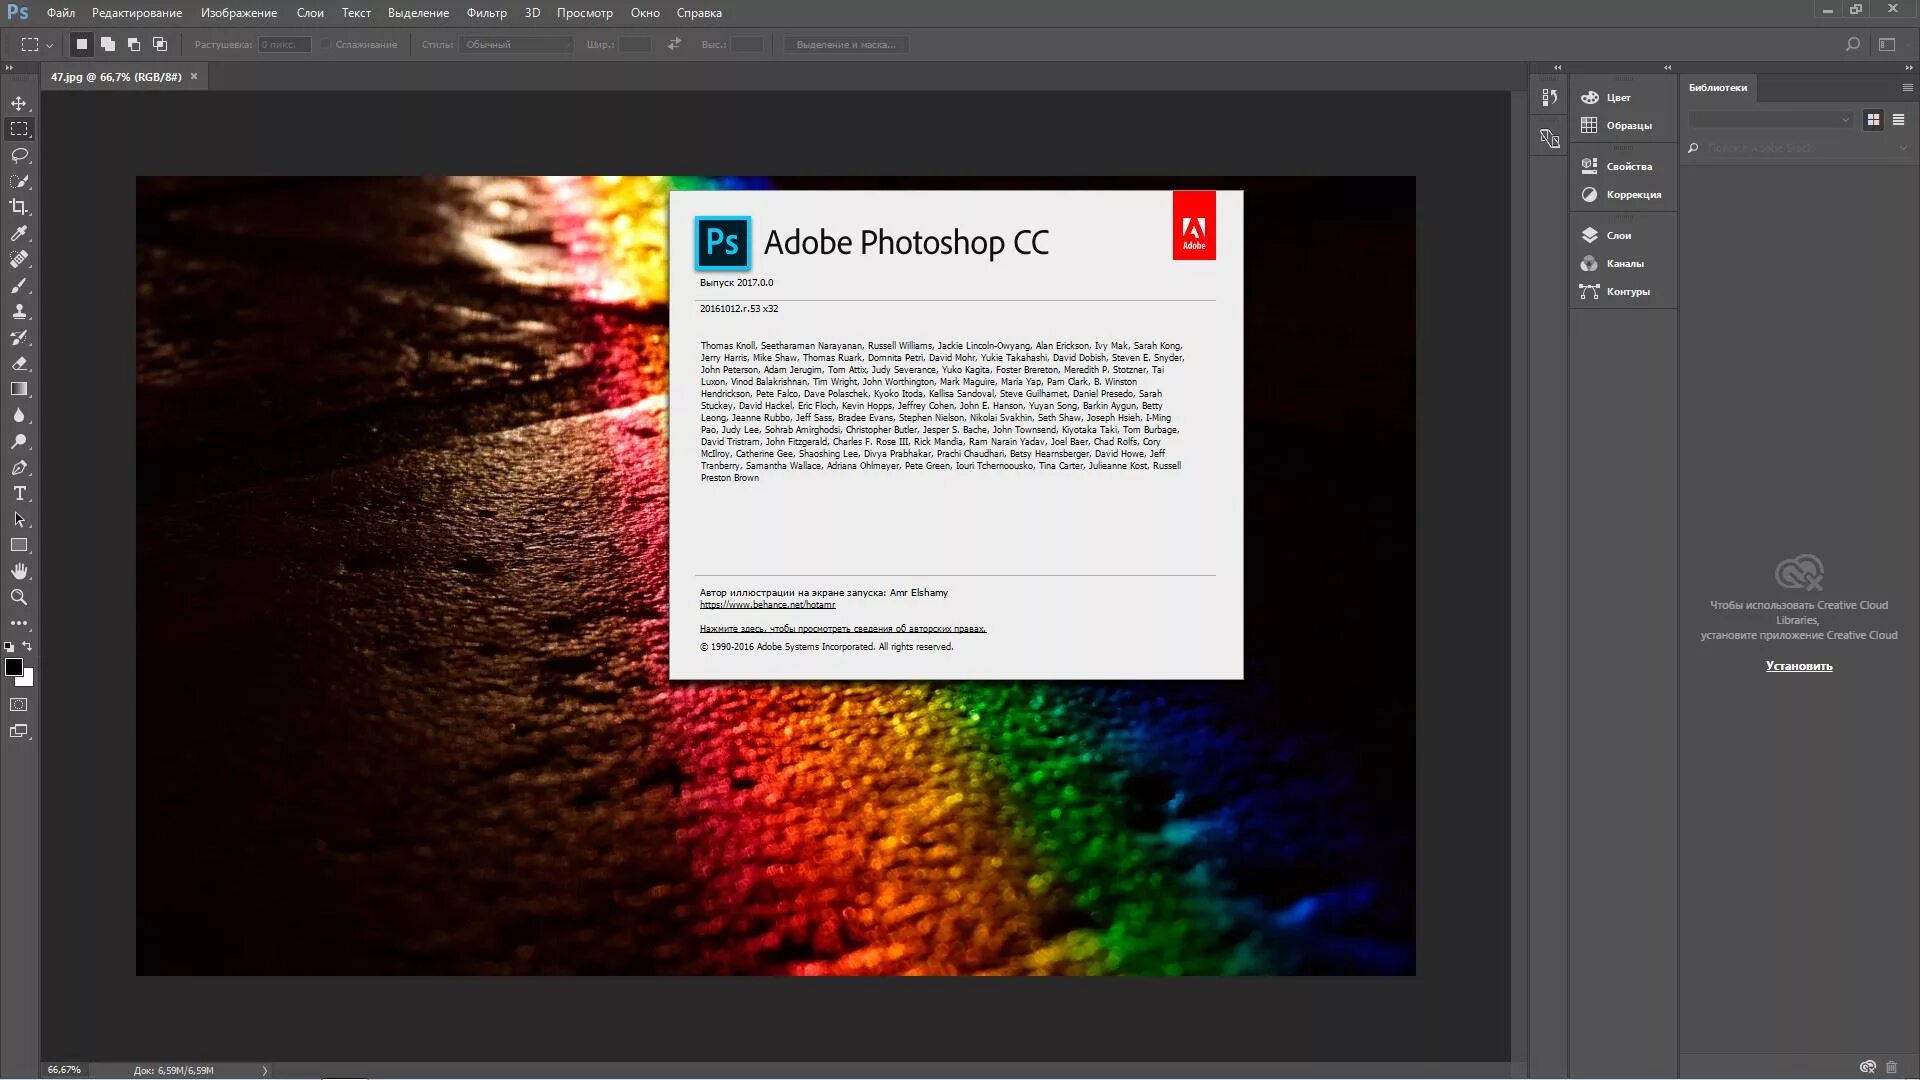The image size is (1920, 1080).
Task: Select the Type tool
Action: tap(19, 493)
